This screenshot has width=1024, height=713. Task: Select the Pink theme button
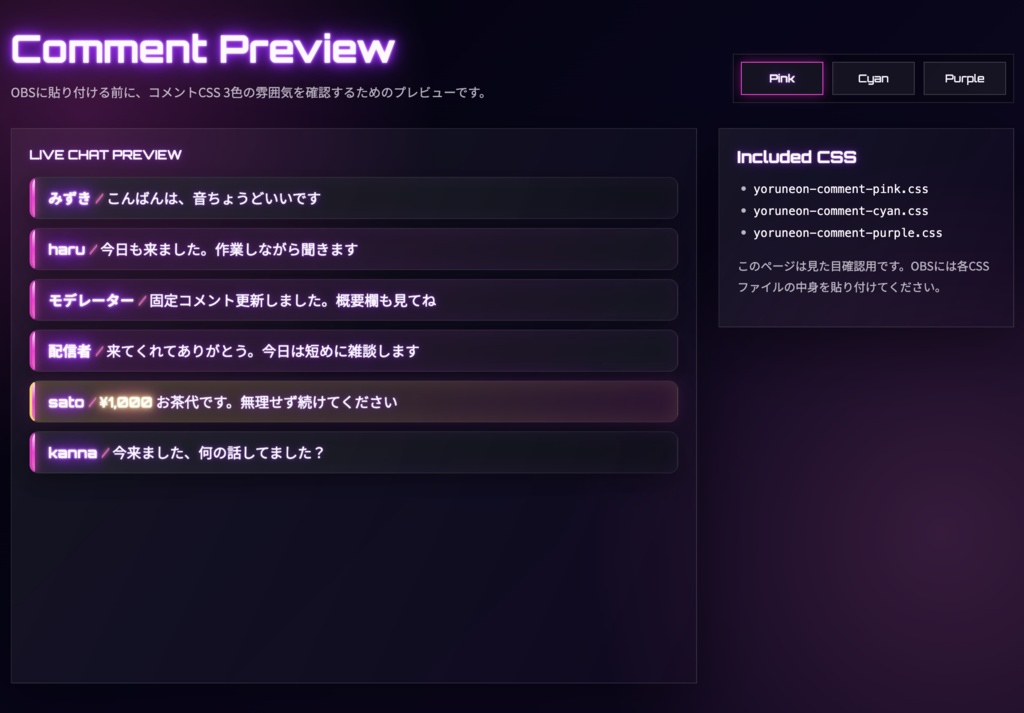coord(782,78)
